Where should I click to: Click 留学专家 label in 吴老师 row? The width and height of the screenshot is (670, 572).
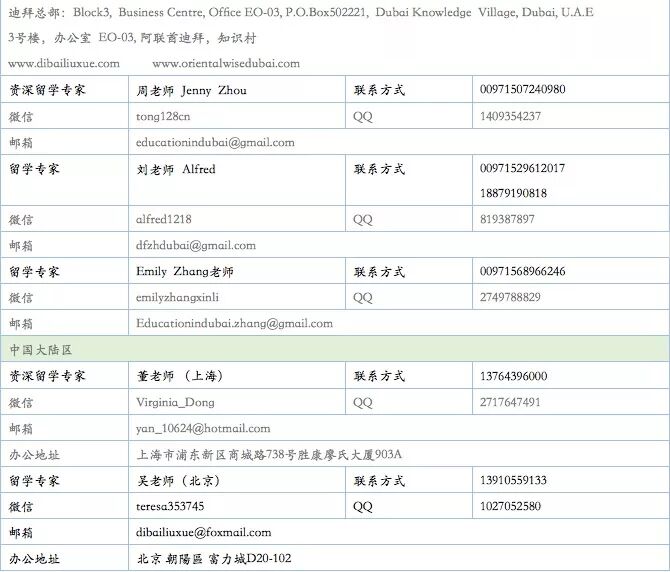click(34, 481)
